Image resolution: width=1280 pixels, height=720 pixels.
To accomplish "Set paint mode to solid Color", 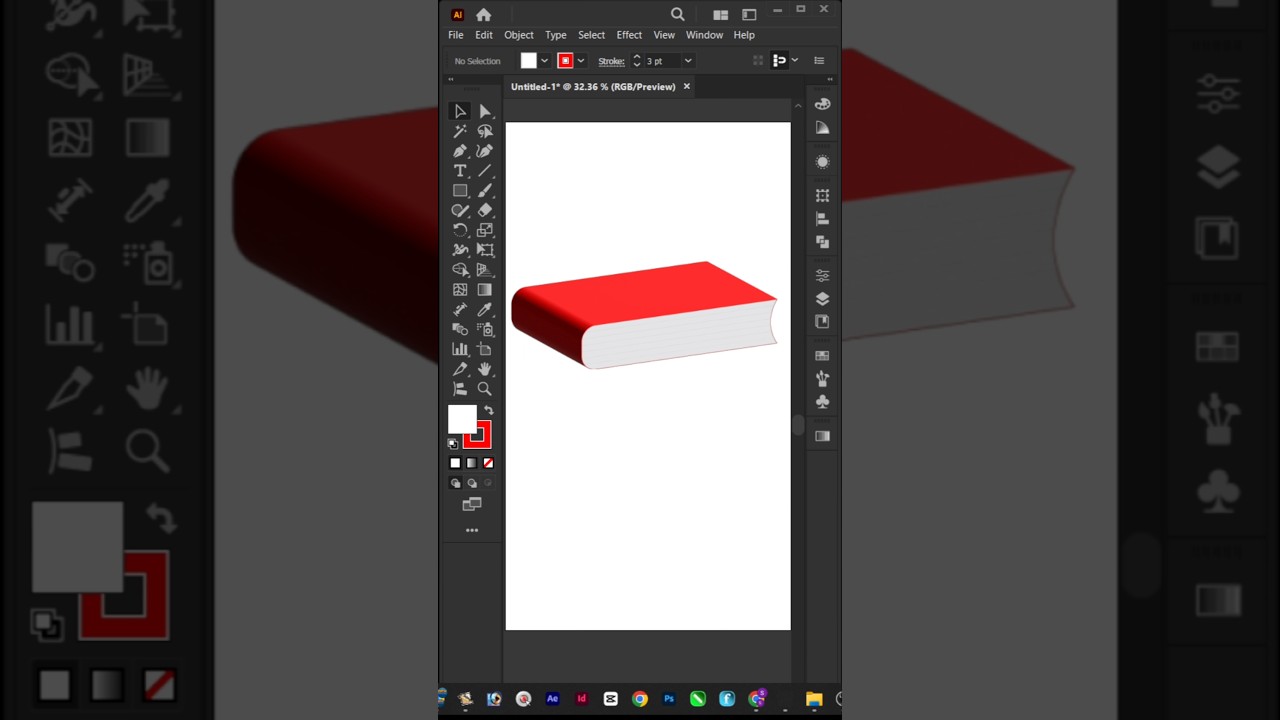I will coord(455,463).
